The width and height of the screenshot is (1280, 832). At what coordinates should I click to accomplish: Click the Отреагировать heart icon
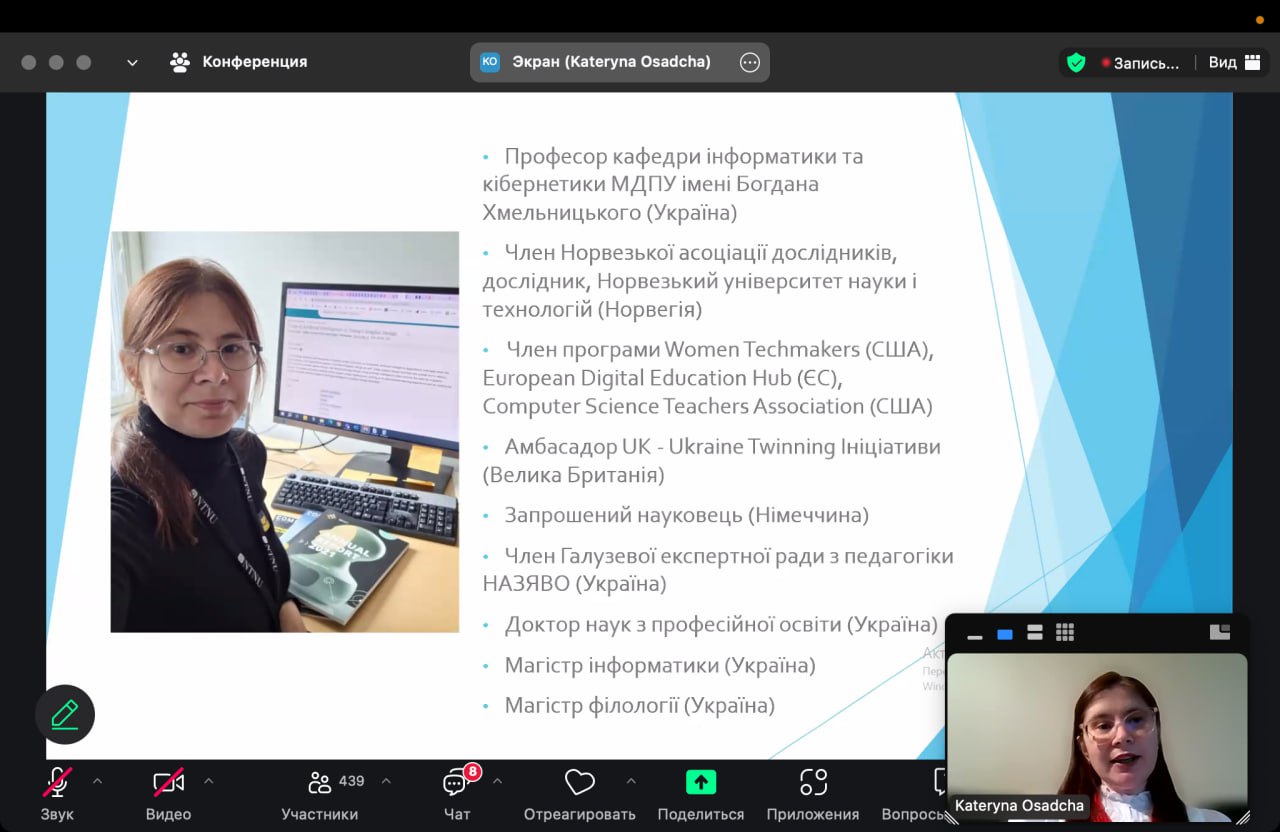tap(579, 782)
